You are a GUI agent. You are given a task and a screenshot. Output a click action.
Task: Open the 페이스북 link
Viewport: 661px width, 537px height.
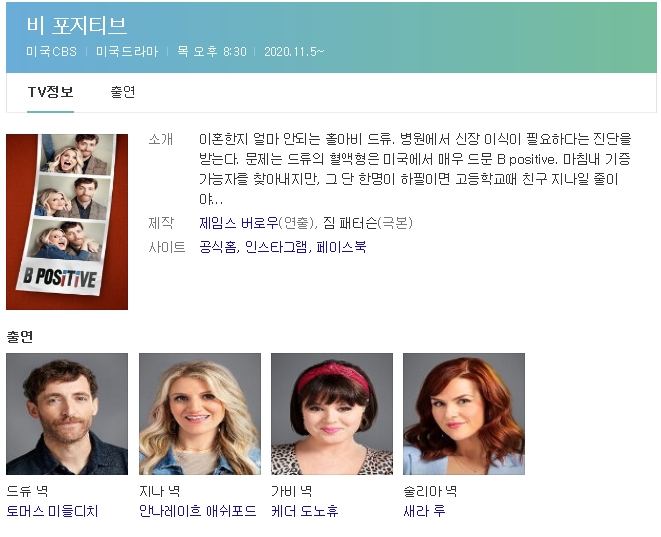(341, 245)
